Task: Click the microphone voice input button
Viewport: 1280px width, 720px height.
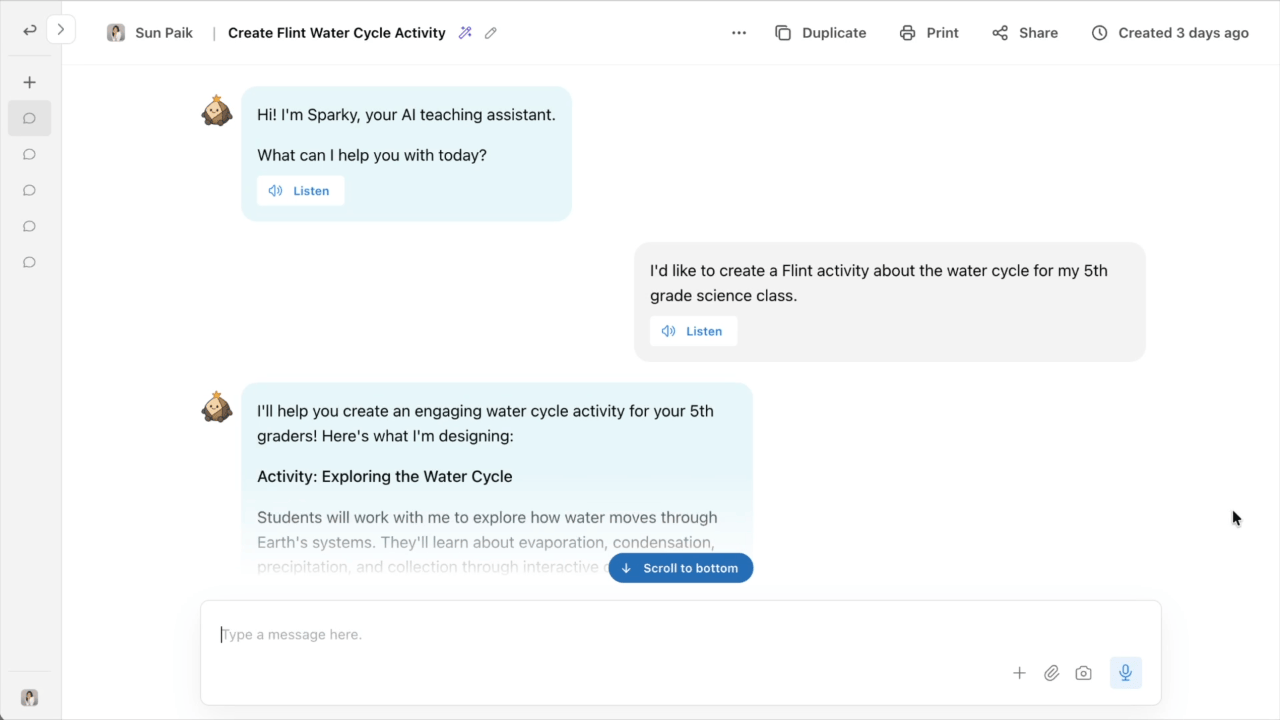Action: click(x=1126, y=673)
